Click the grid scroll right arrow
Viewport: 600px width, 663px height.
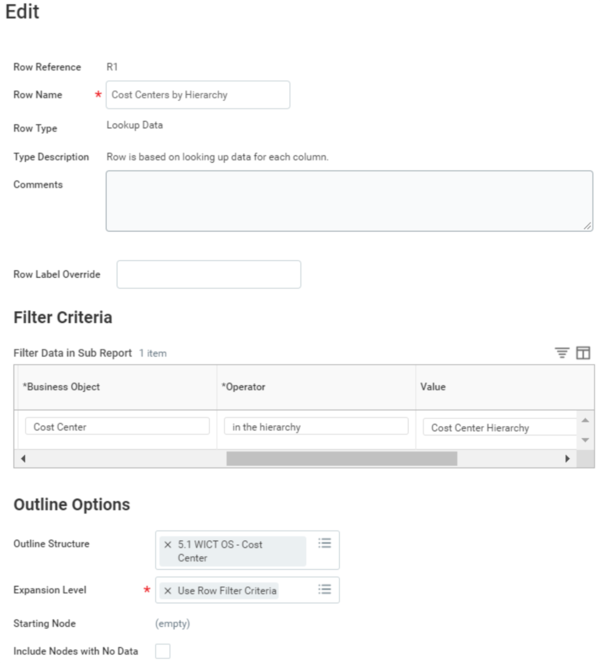coord(567,459)
